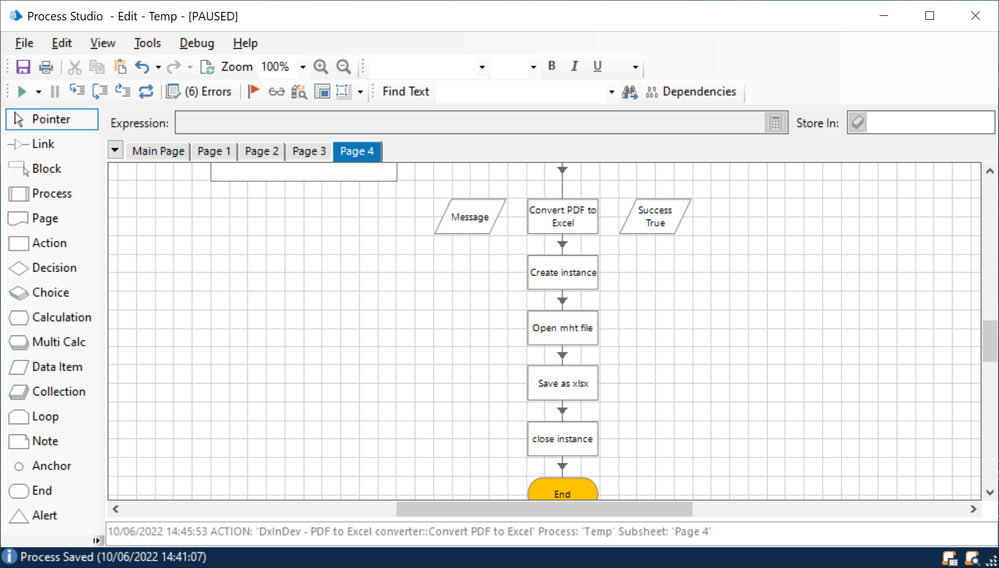Viewport: 999px width, 568px height.
Task: Click the (6) Errors validation button
Action: [199, 92]
